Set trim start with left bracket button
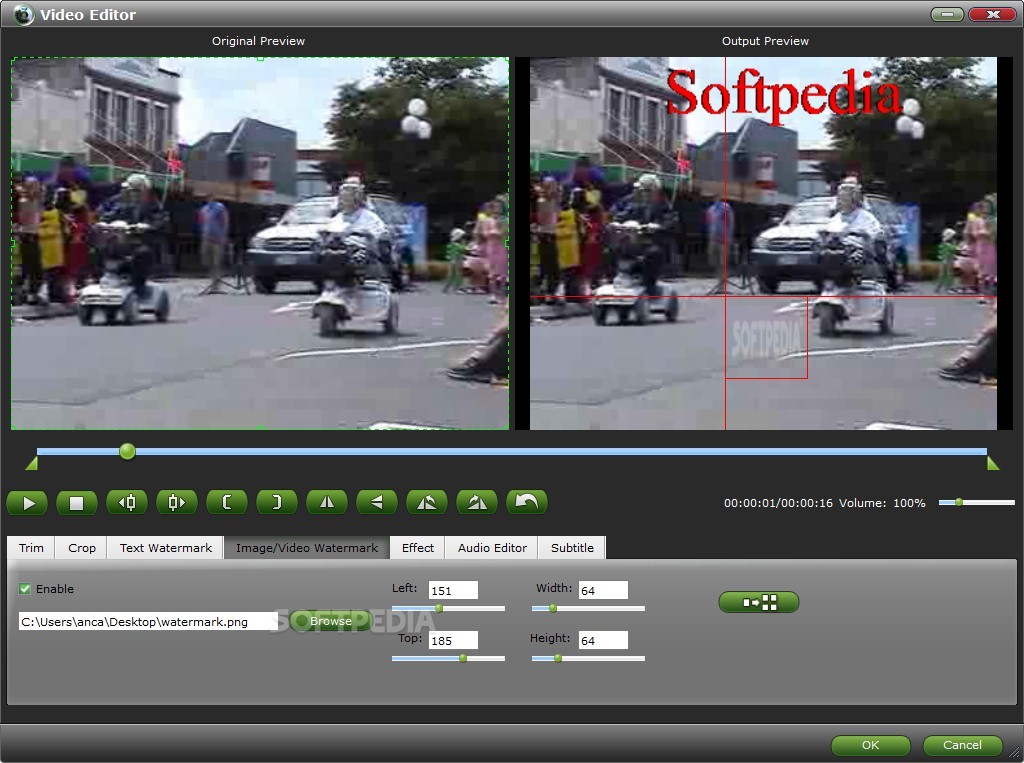The height and width of the screenshot is (763, 1024). coord(227,502)
